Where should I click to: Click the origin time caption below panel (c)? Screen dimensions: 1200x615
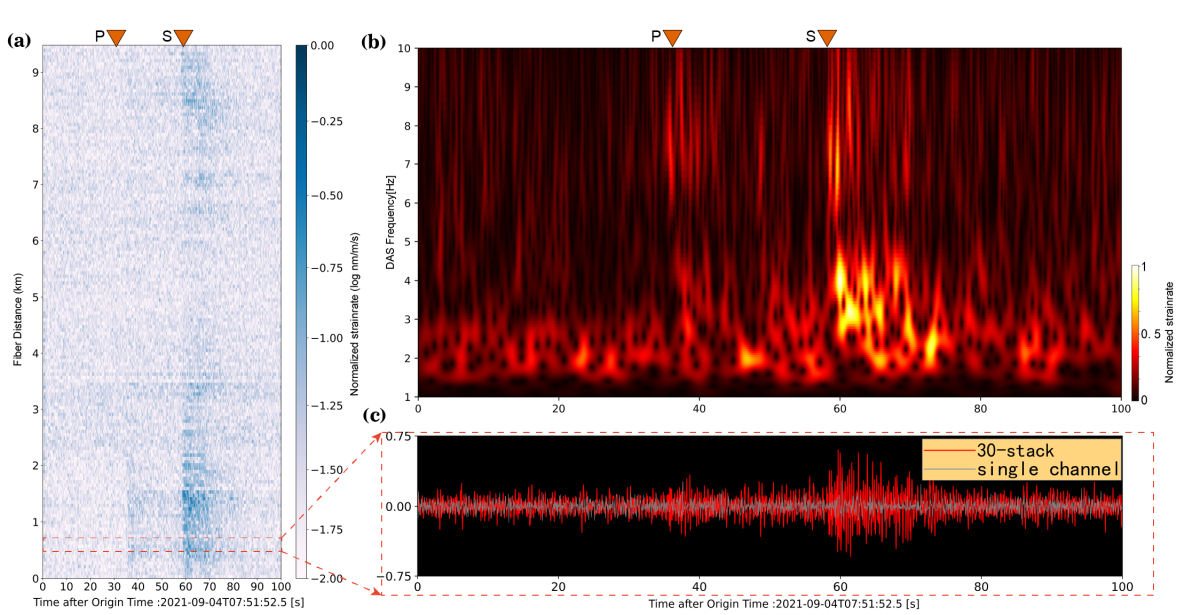[798, 604]
